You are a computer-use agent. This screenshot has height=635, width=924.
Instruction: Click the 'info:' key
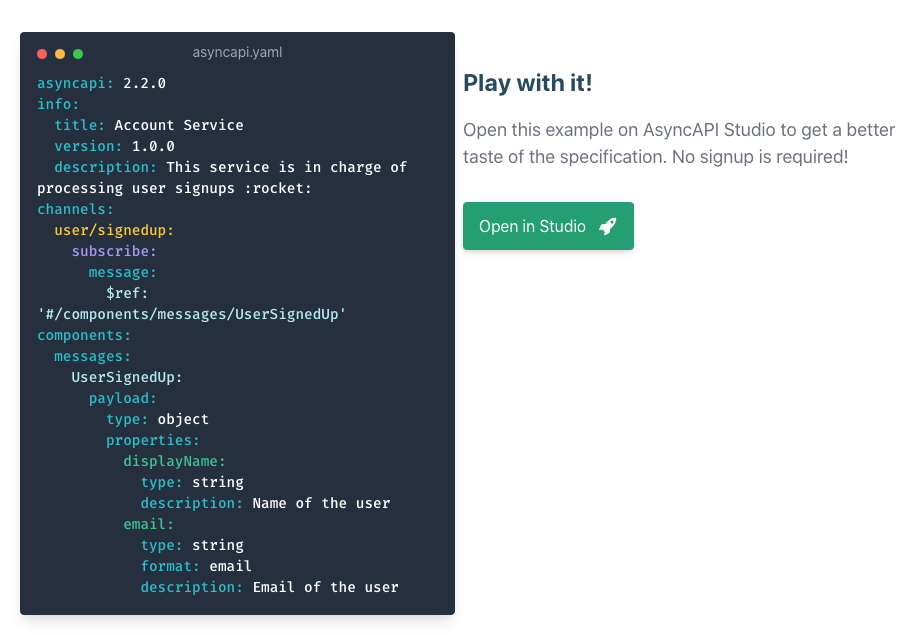tap(58, 104)
